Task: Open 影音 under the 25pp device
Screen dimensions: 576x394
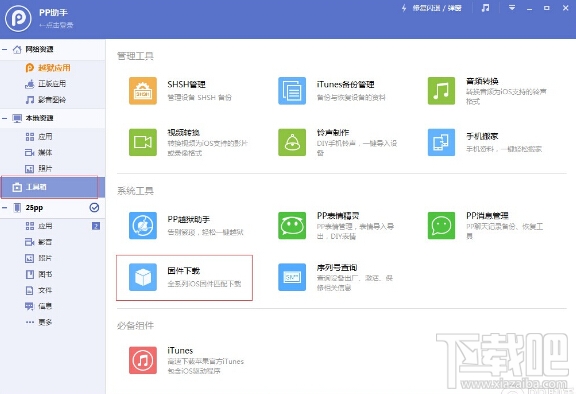Action: click(x=39, y=242)
